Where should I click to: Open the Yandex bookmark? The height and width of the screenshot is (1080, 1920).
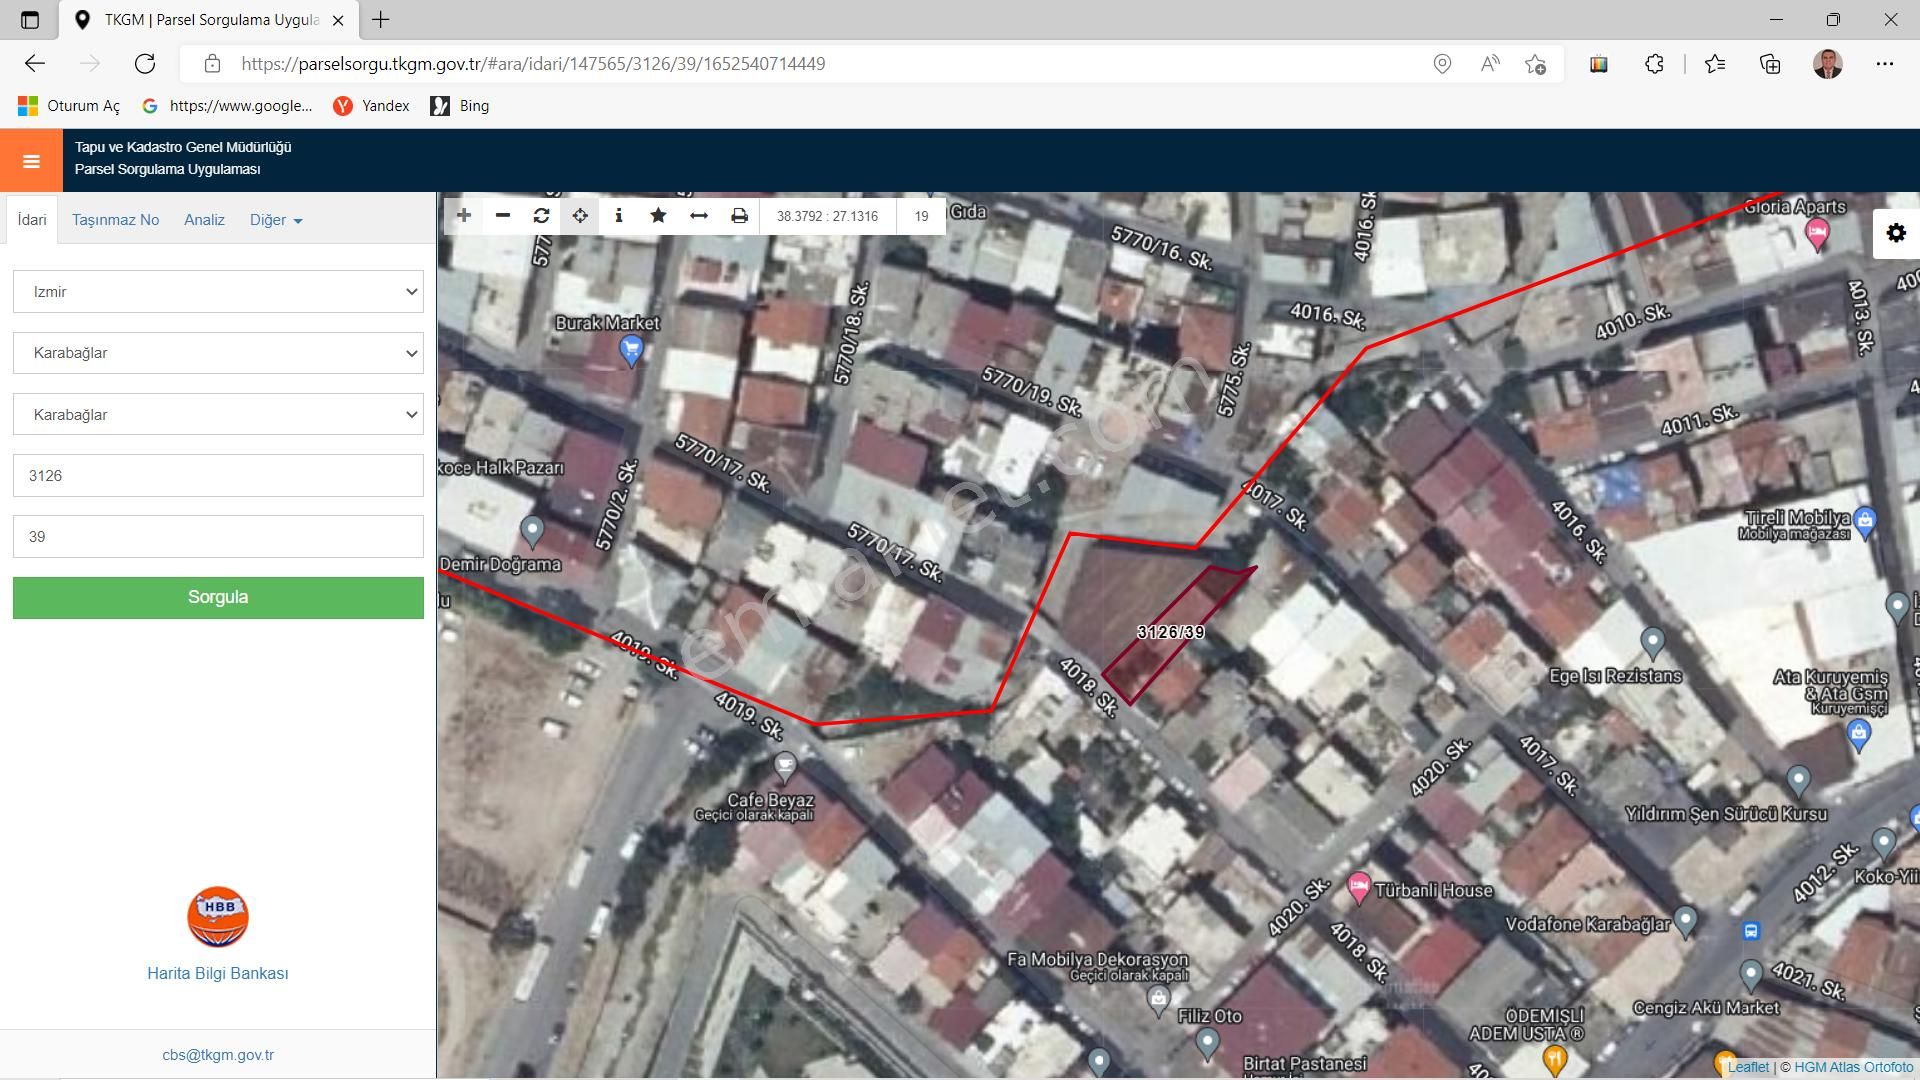point(372,106)
